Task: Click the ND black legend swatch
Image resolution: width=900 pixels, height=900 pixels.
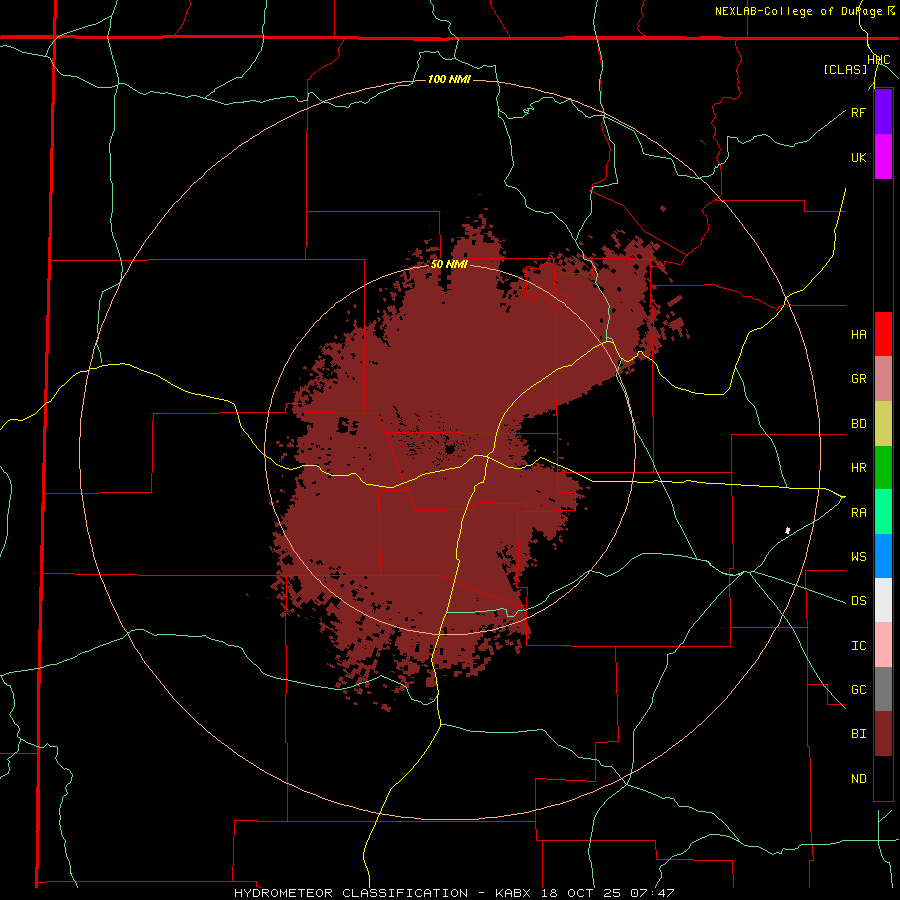Action: [x=883, y=778]
